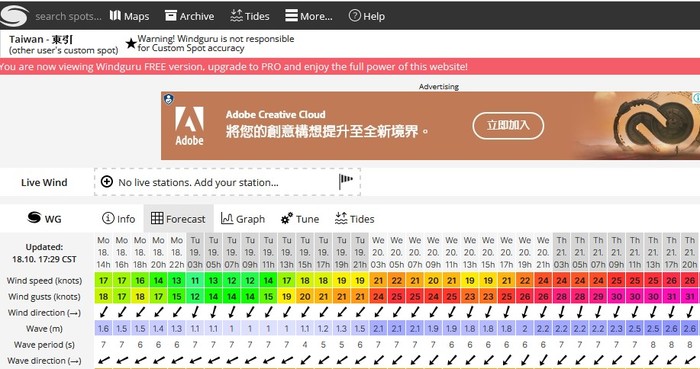Expand the More... hamburger menu
This screenshot has height=369, width=700.
coord(309,16)
